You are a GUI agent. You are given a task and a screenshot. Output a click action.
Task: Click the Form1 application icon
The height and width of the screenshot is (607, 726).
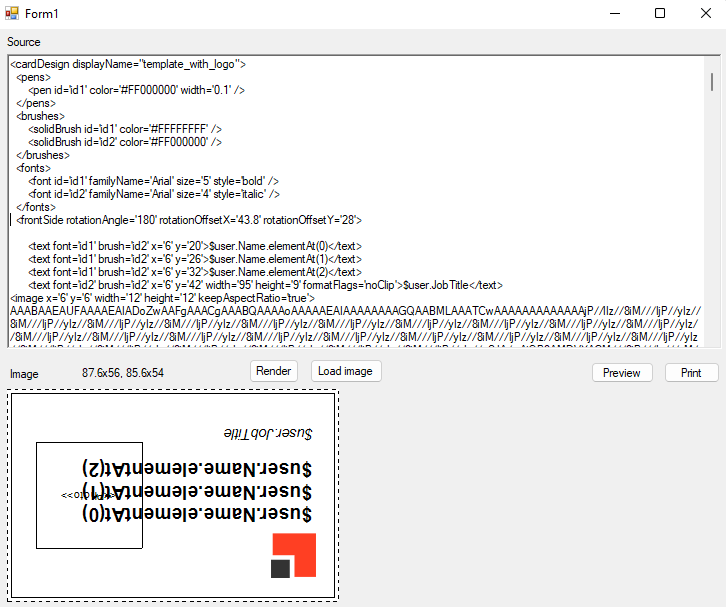click(12, 13)
